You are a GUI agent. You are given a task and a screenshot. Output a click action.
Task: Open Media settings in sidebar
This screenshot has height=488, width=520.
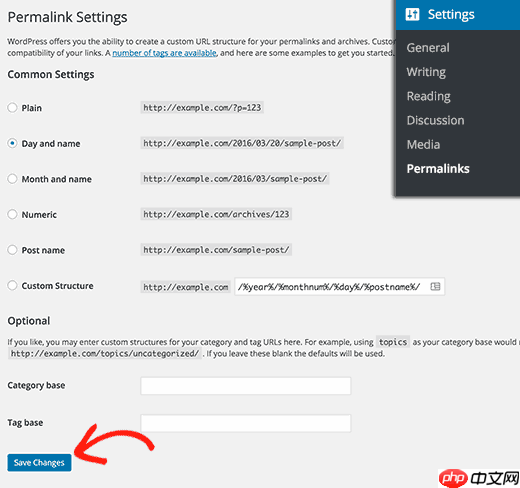[x=423, y=145]
